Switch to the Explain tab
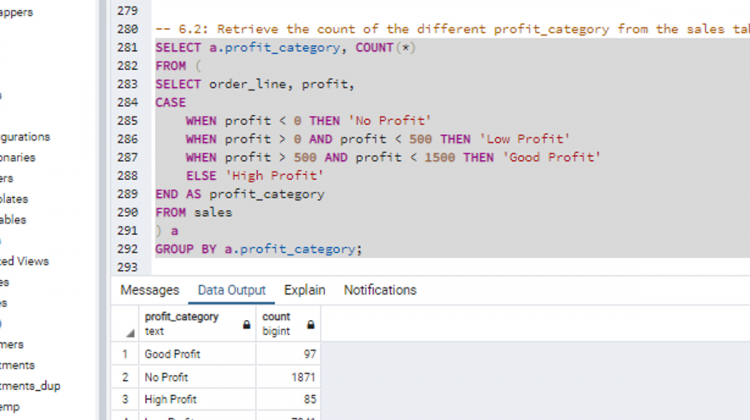This screenshot has height=420, width=750. pyautogui.click(x=304, y=290)
